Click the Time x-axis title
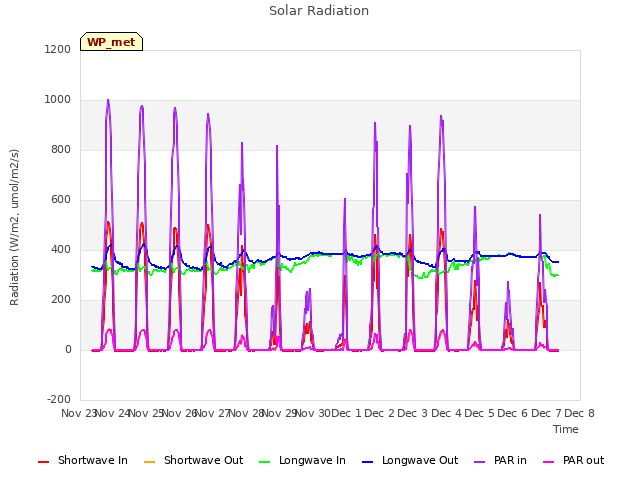This screenshot has width=640, height=480. pyautogui.click(x=566, y=429)
